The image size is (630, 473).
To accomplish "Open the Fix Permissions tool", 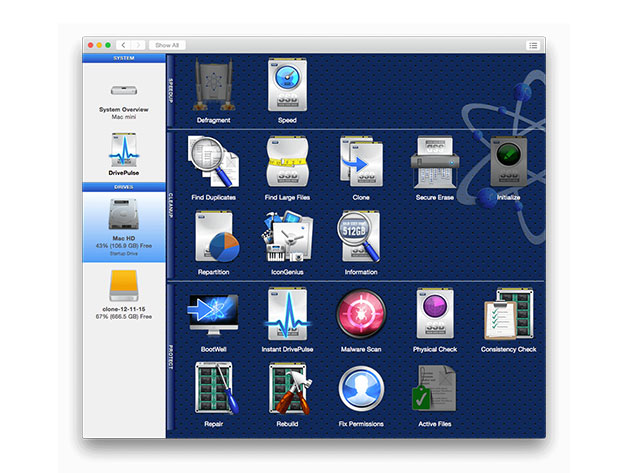I will [x=361, y=394].
